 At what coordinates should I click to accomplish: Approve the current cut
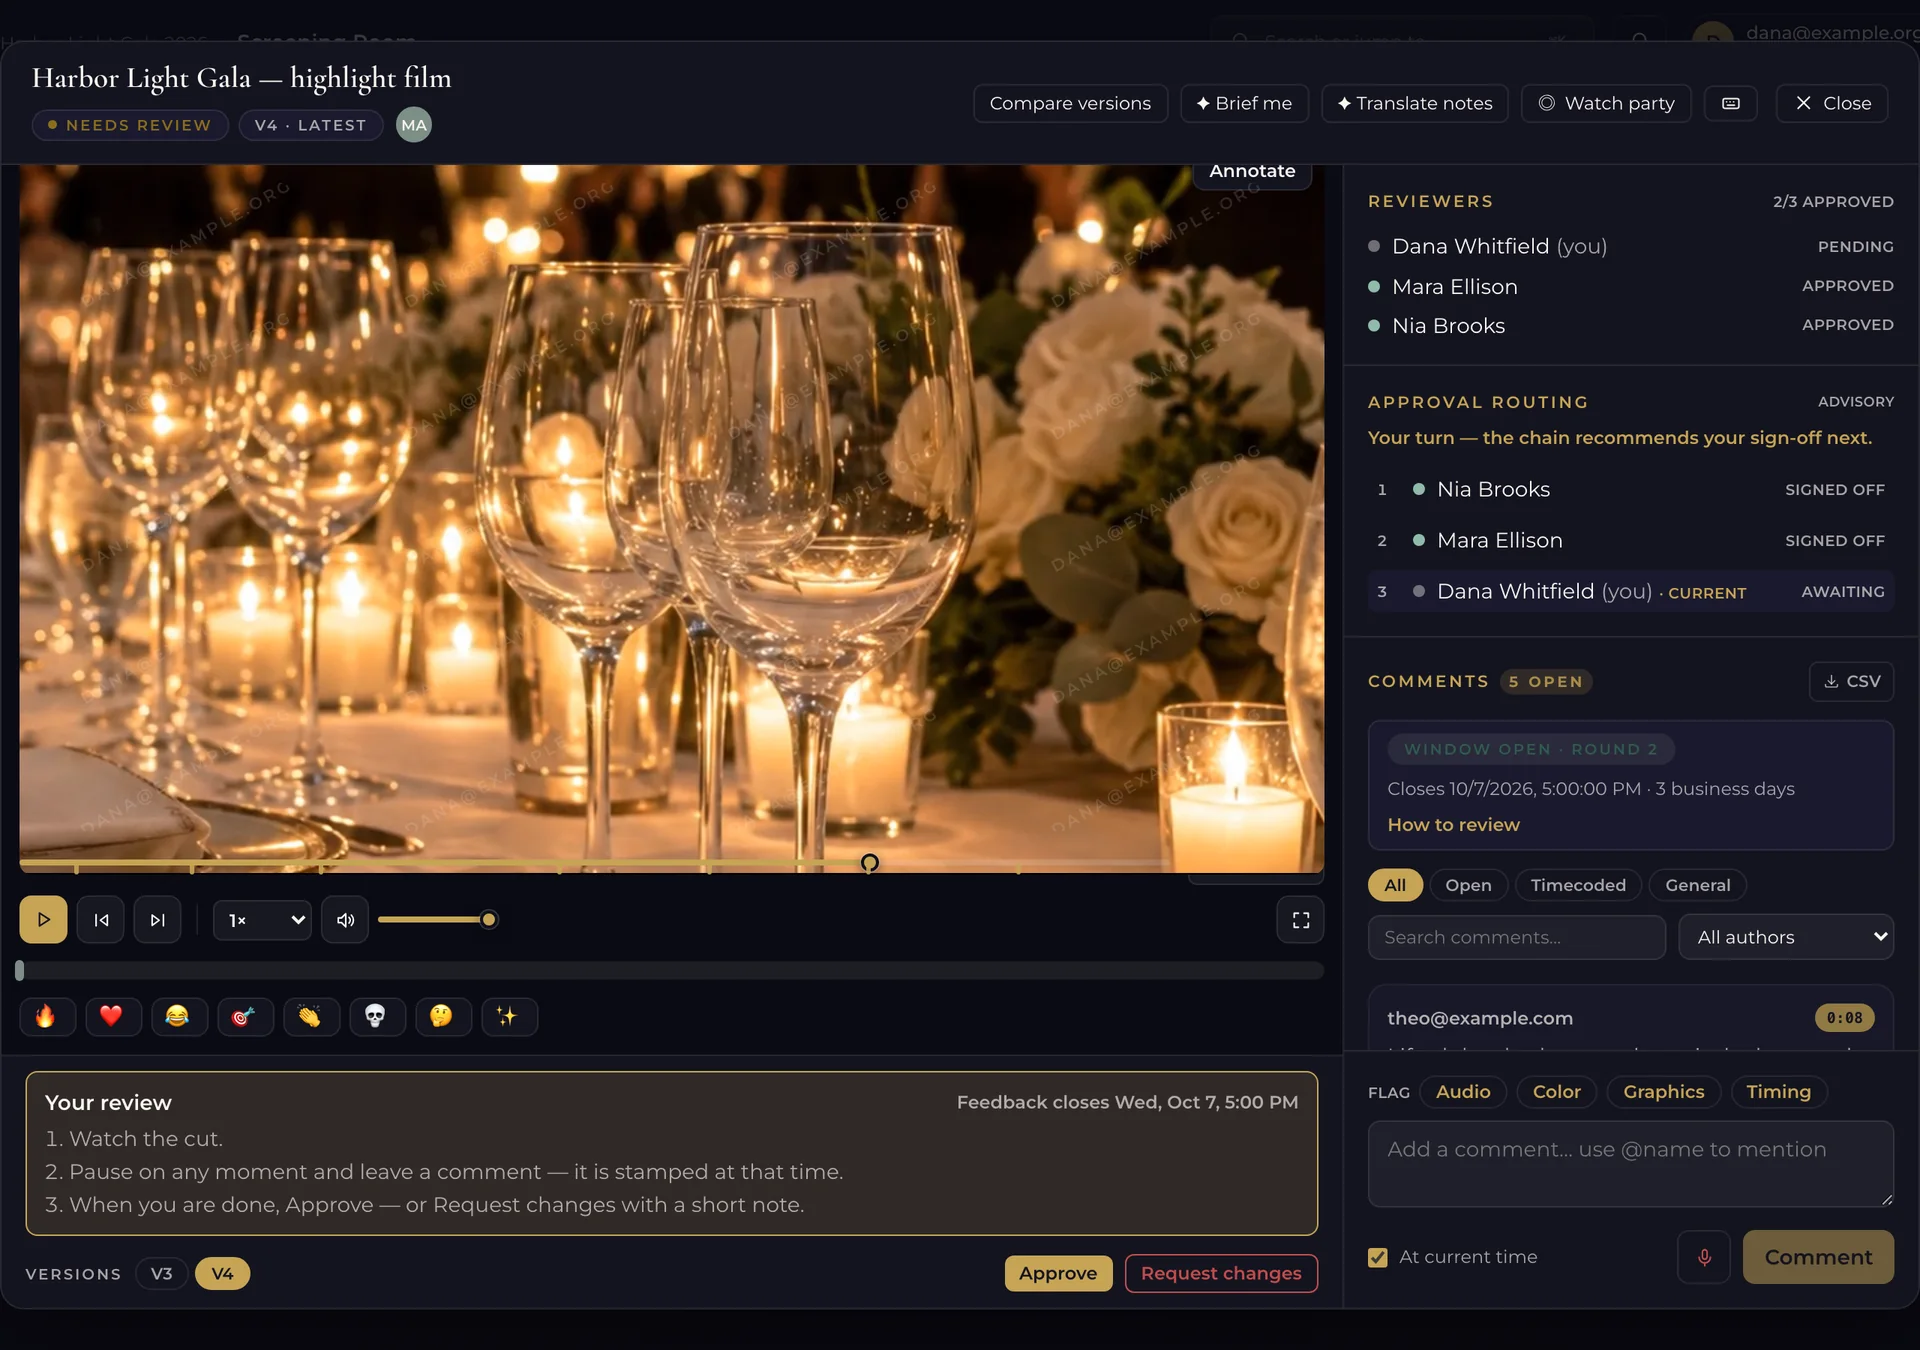tap(1058, 1273)
